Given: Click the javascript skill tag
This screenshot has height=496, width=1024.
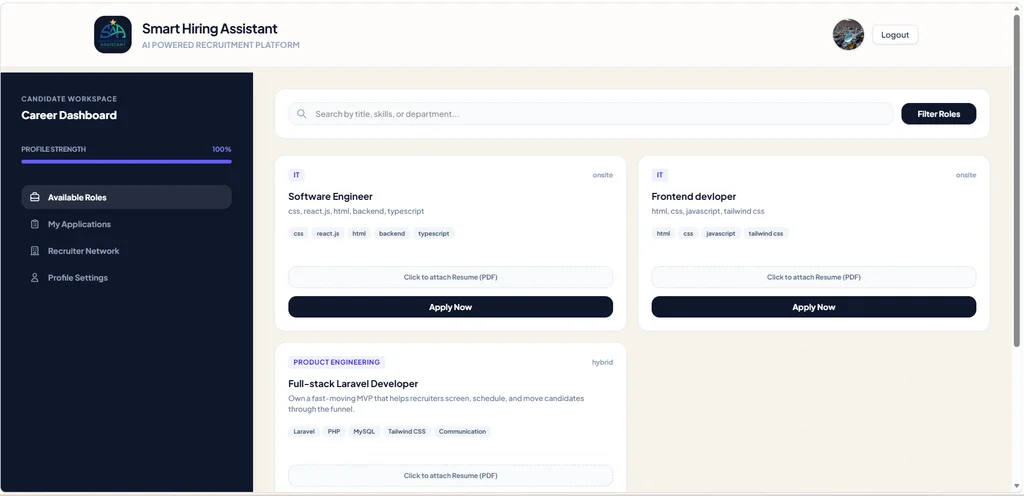Looking at the screenshot, I should coord(721,233).
